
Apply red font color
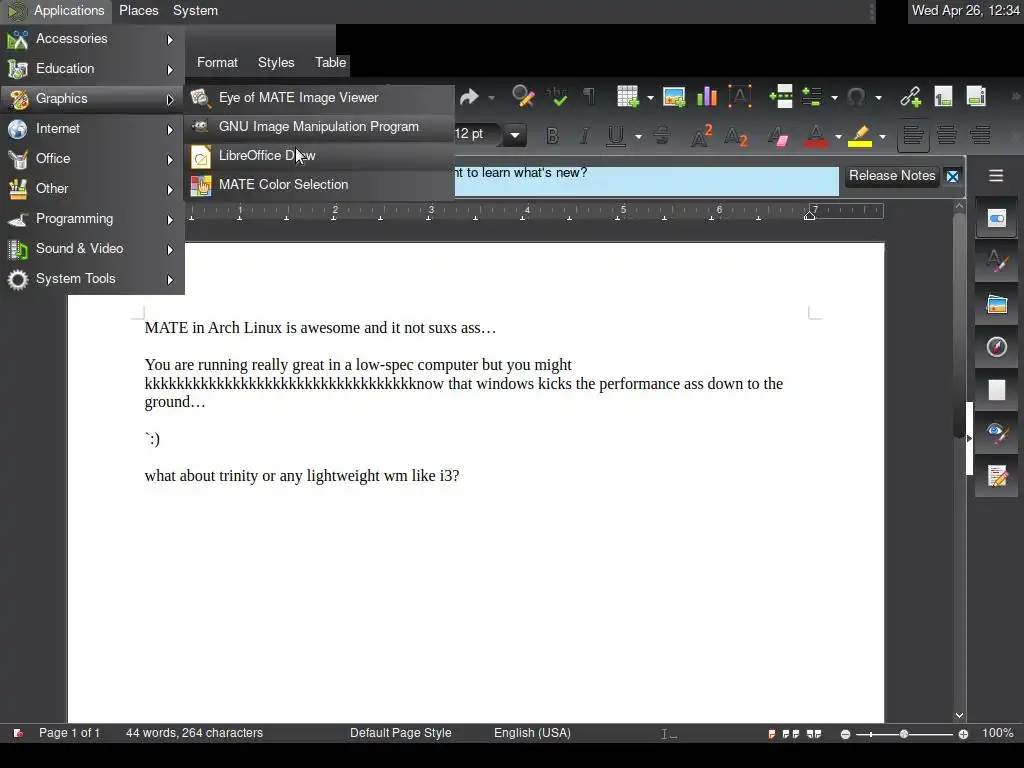tap(816, 136)
